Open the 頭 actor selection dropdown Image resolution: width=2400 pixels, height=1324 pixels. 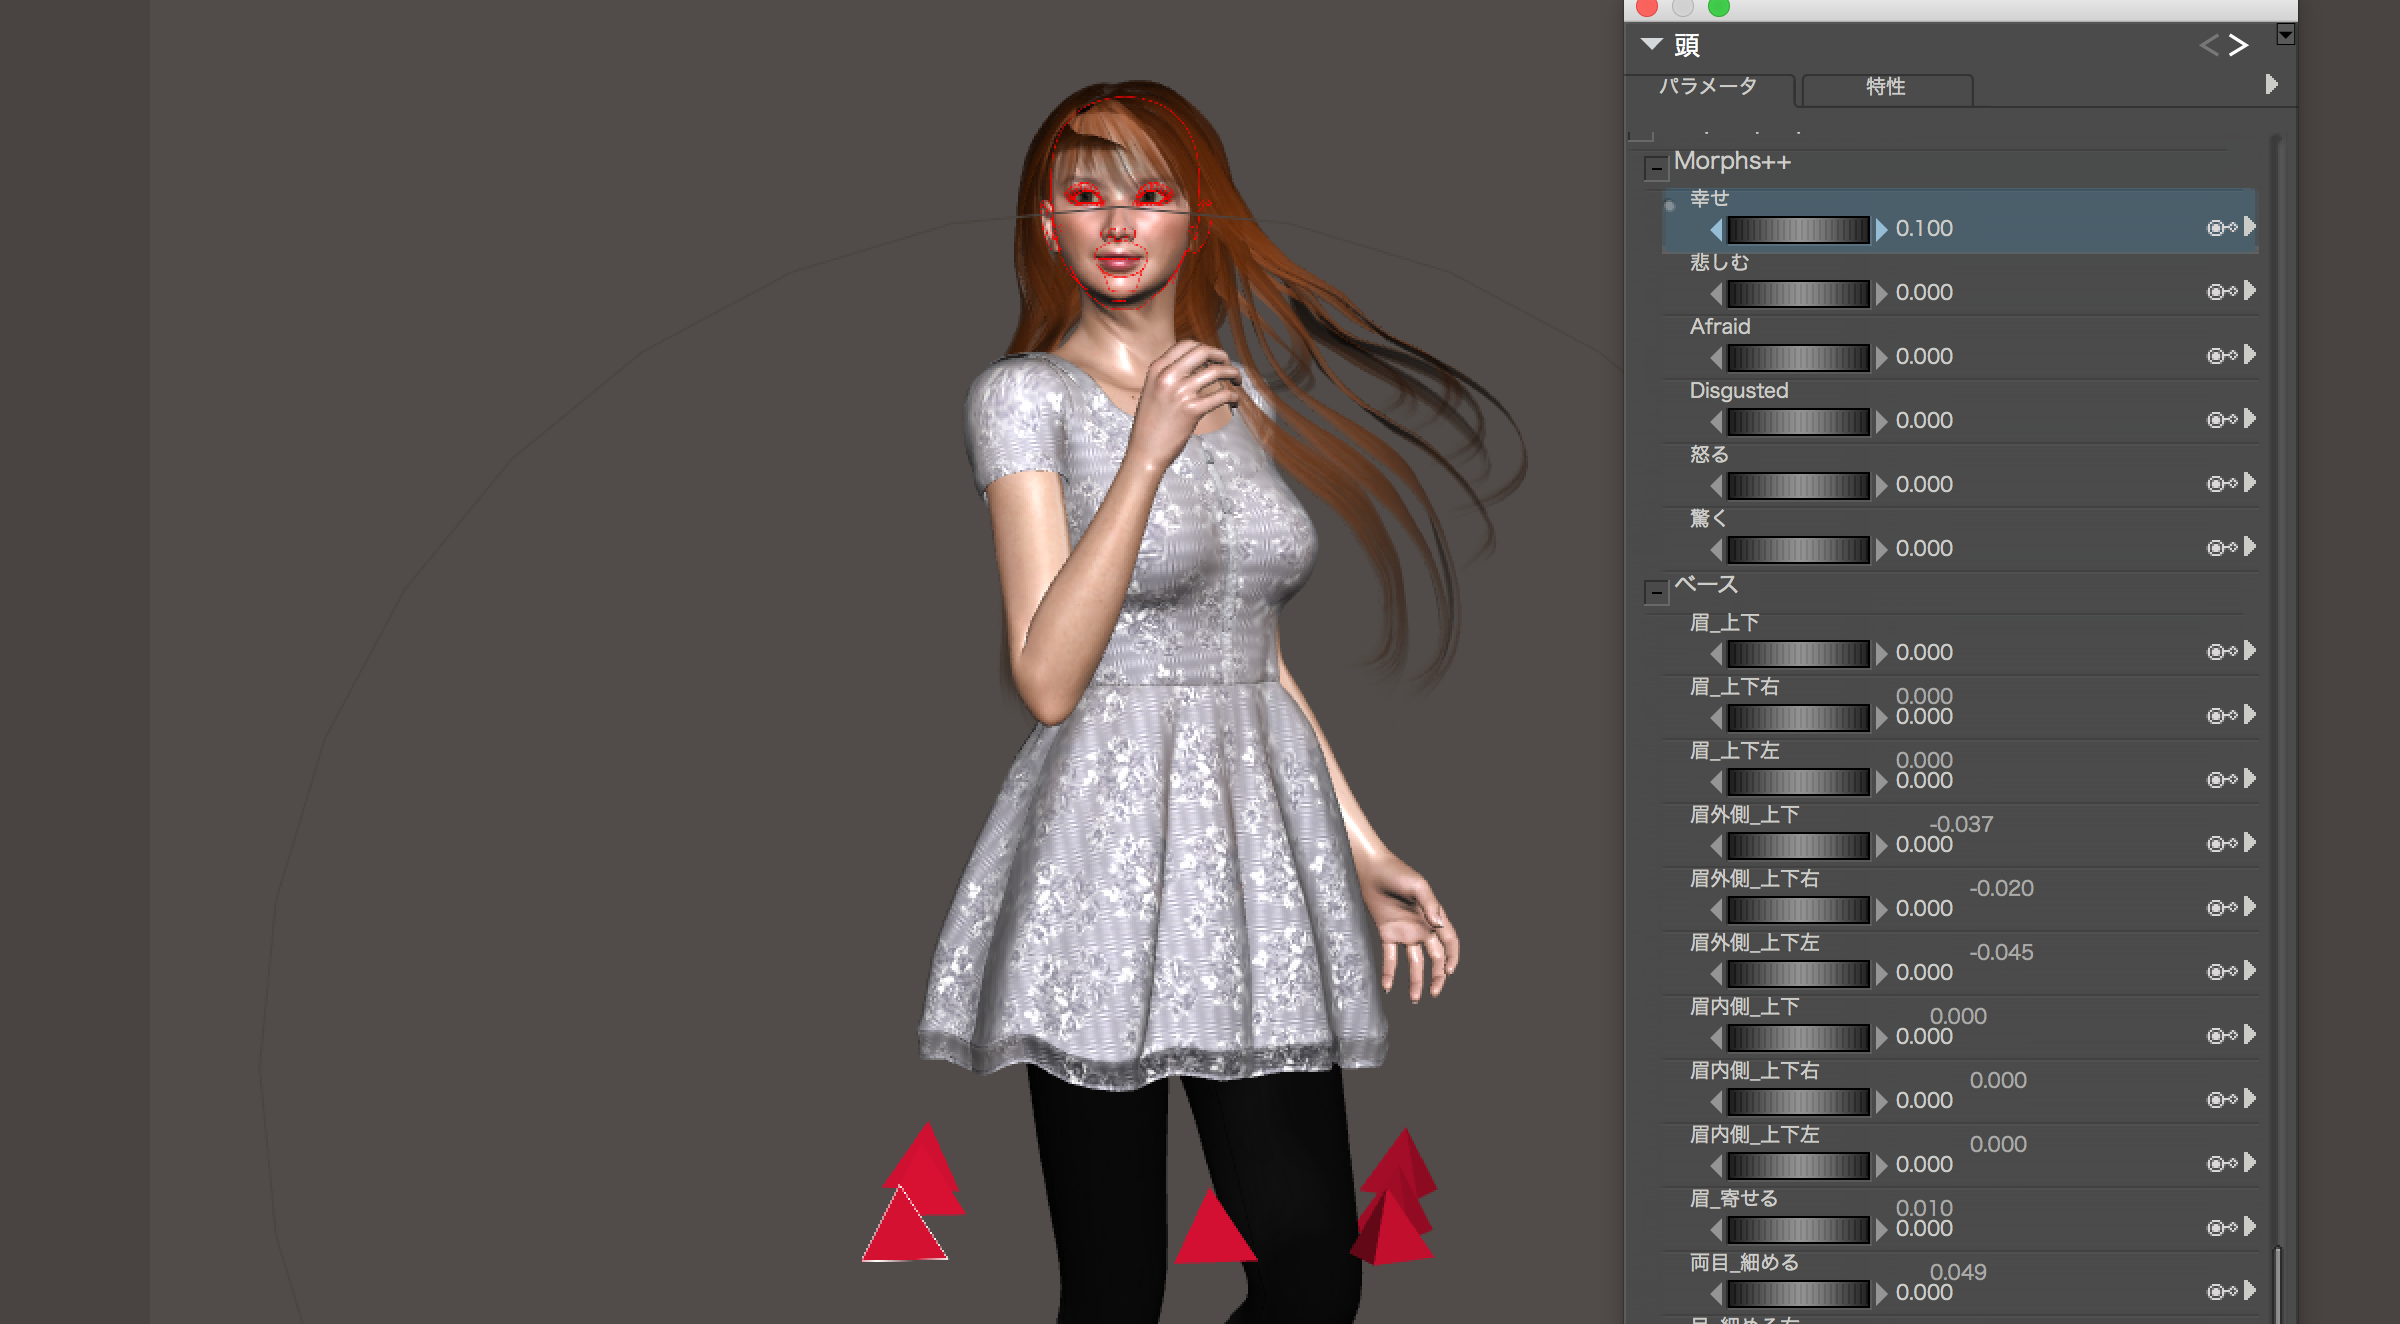(1652, 44)
